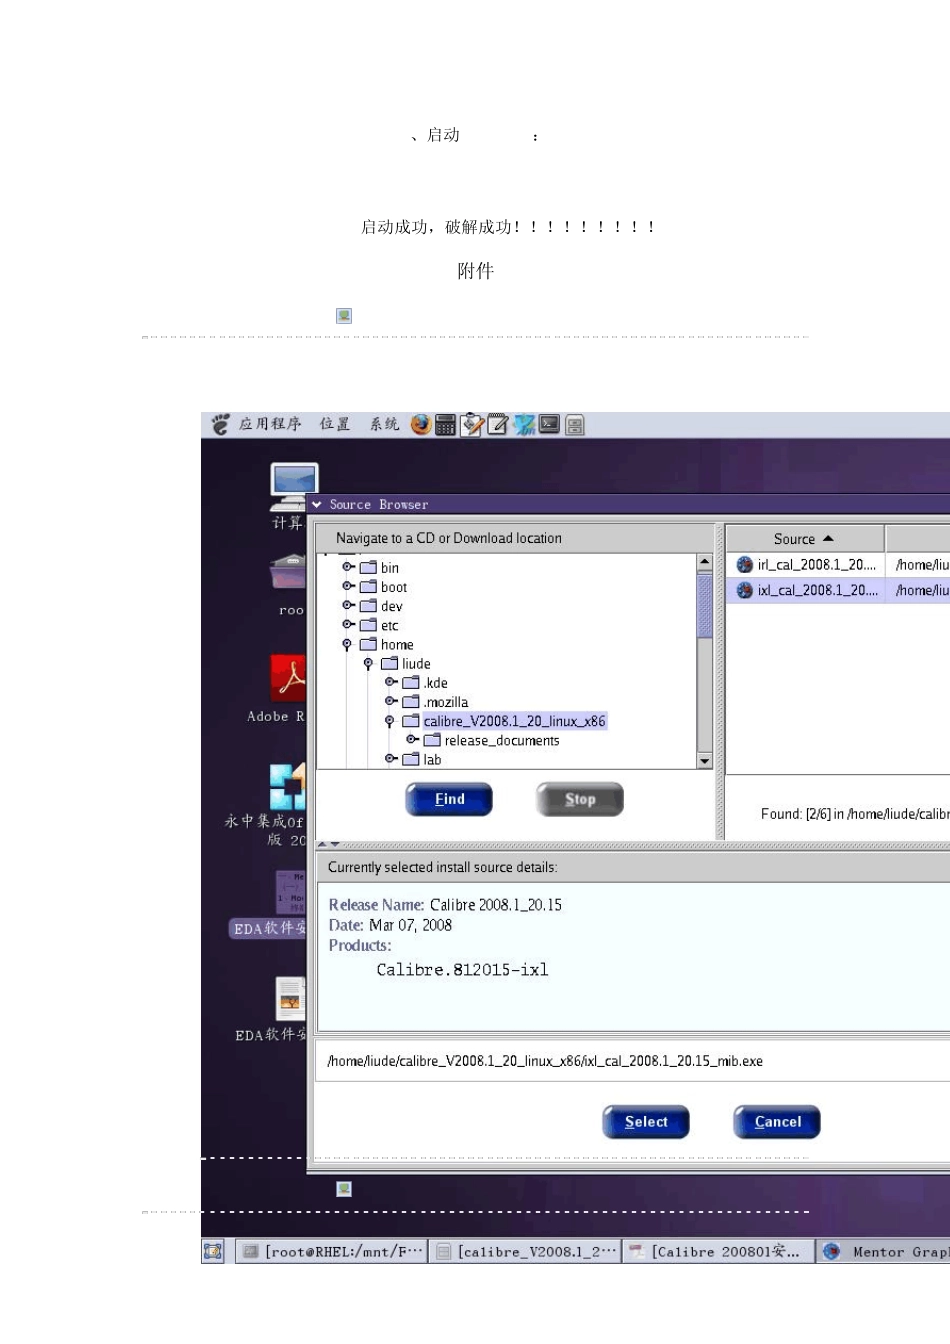950x1344 pixels.
Task: Open the 应用程序 (Applications) menu
Action: click(269, 424)
